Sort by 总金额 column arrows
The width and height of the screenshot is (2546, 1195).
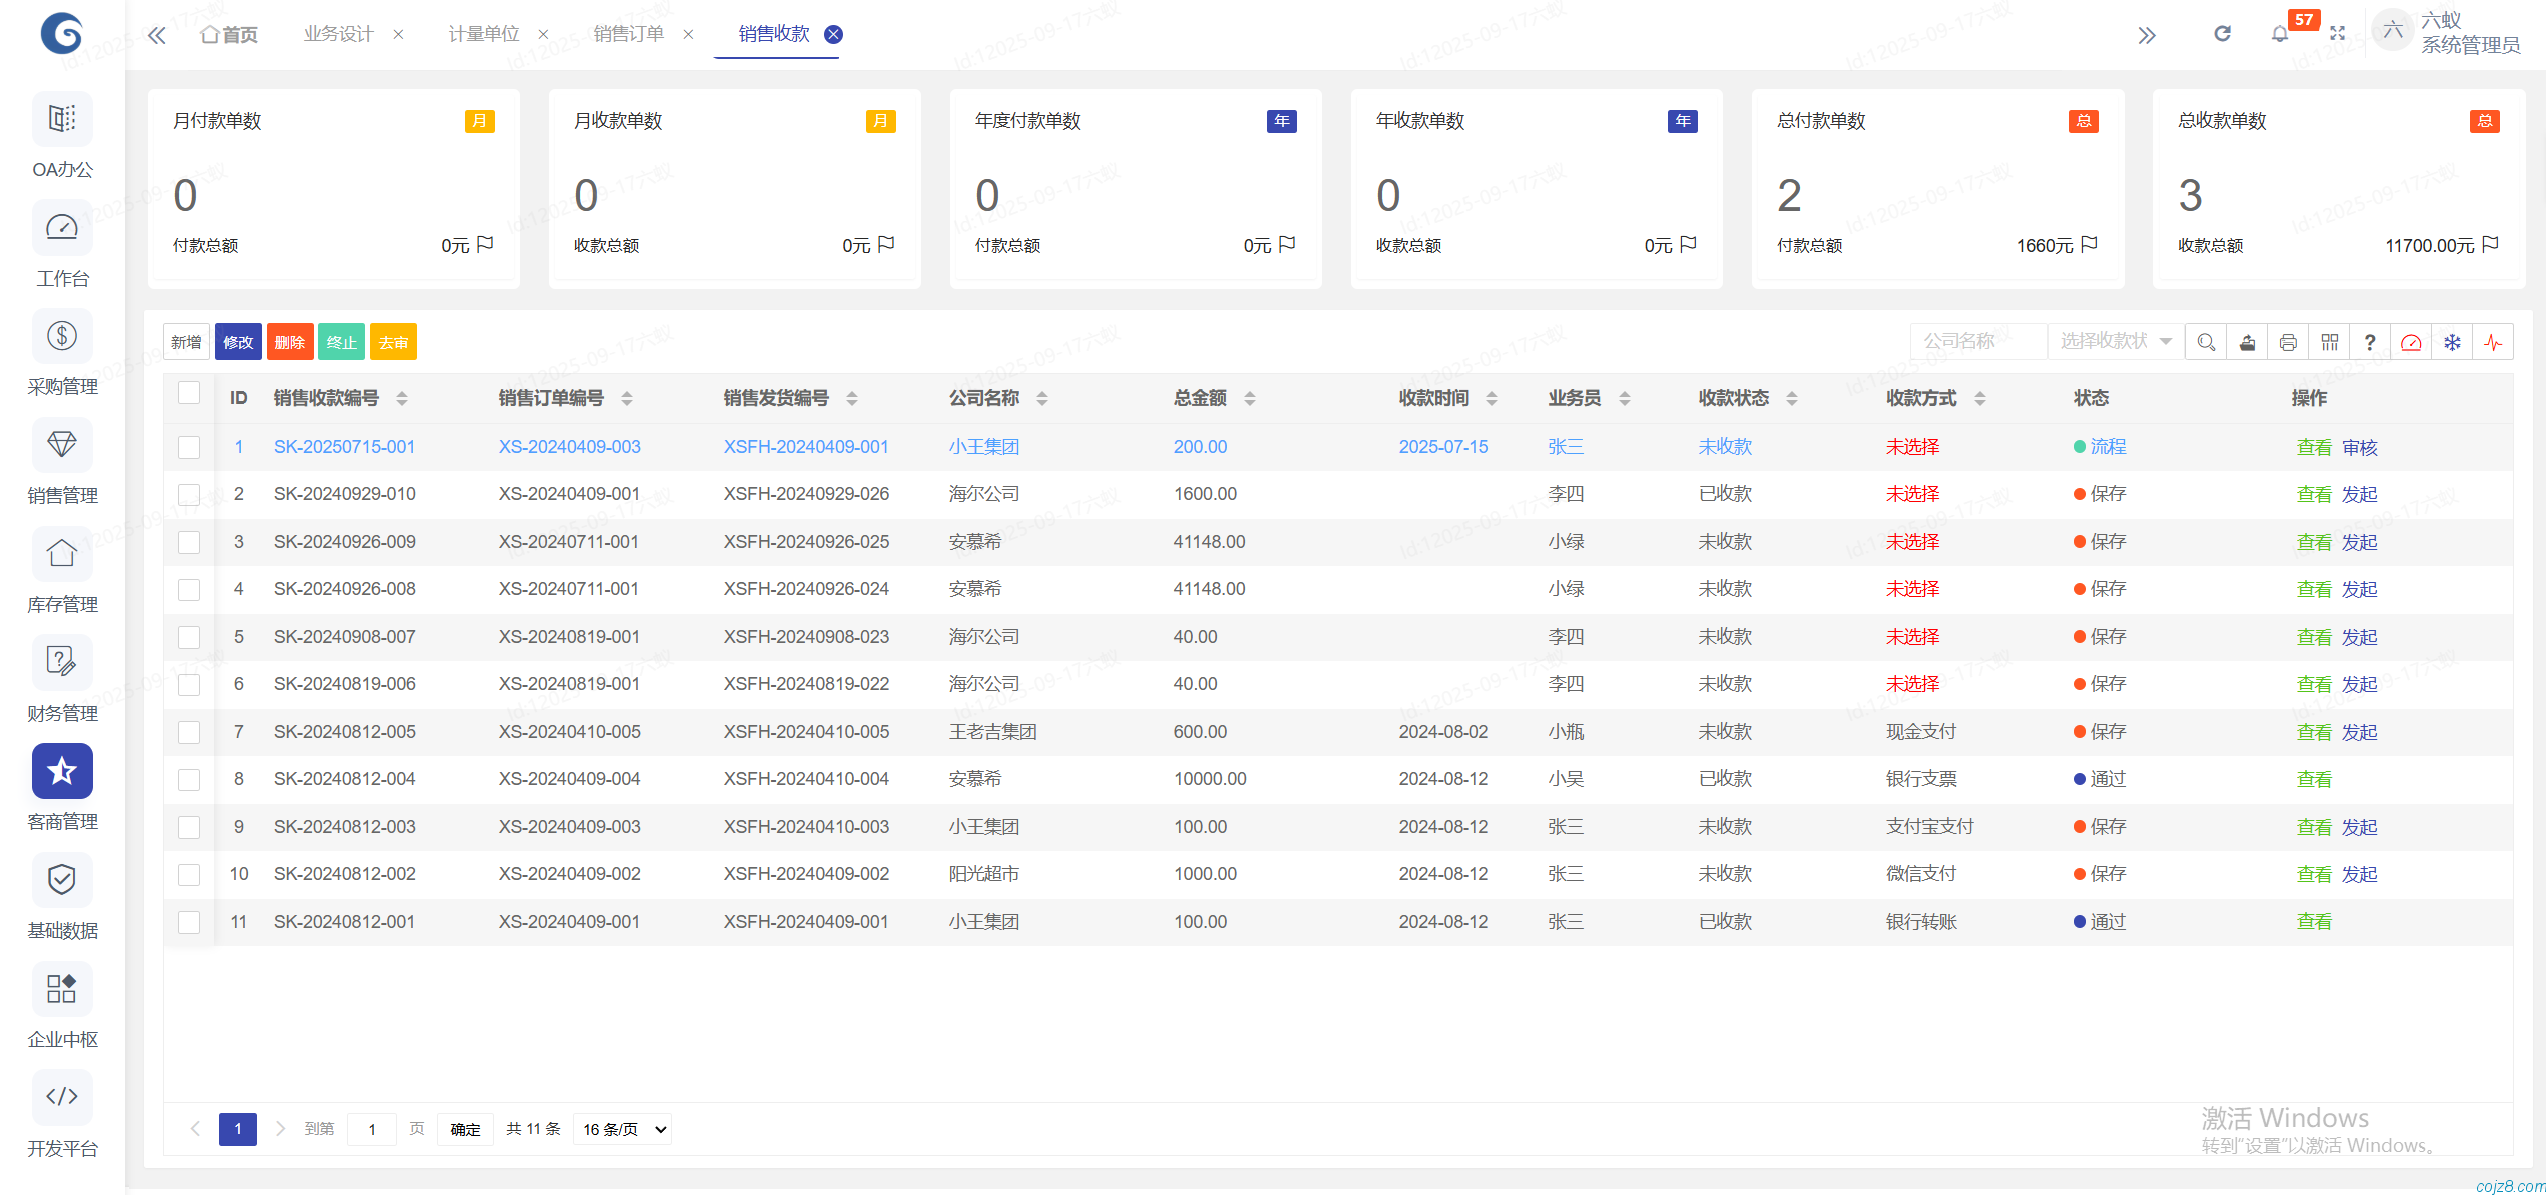(1250, 398)
